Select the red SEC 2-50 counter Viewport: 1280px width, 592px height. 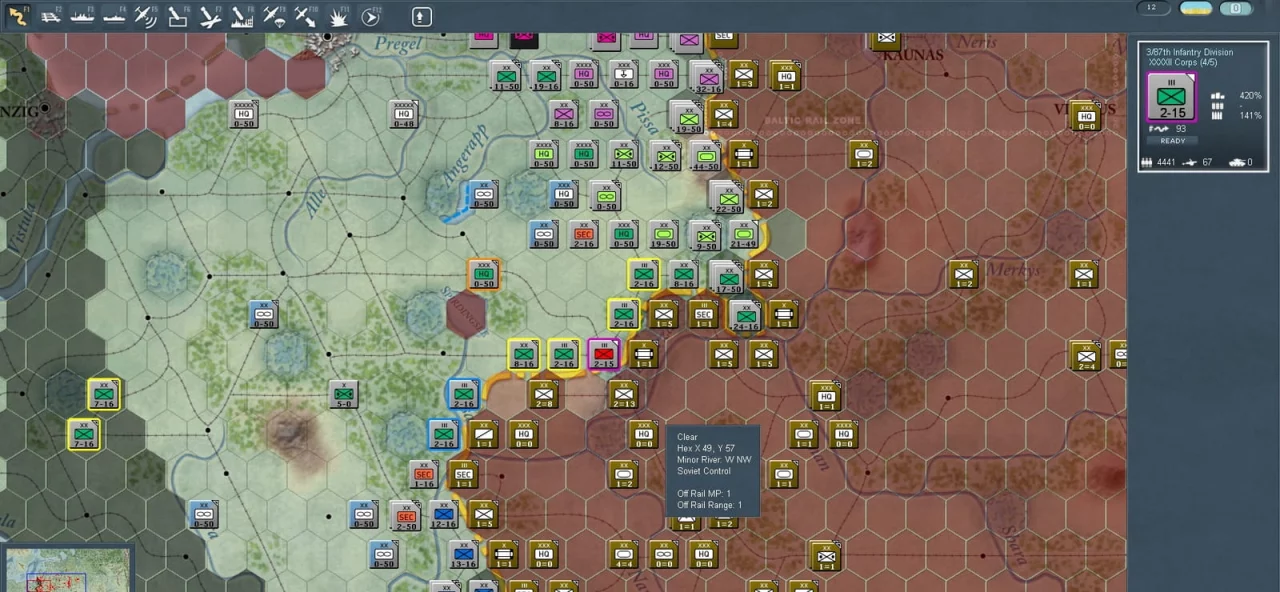pos(405,516)
